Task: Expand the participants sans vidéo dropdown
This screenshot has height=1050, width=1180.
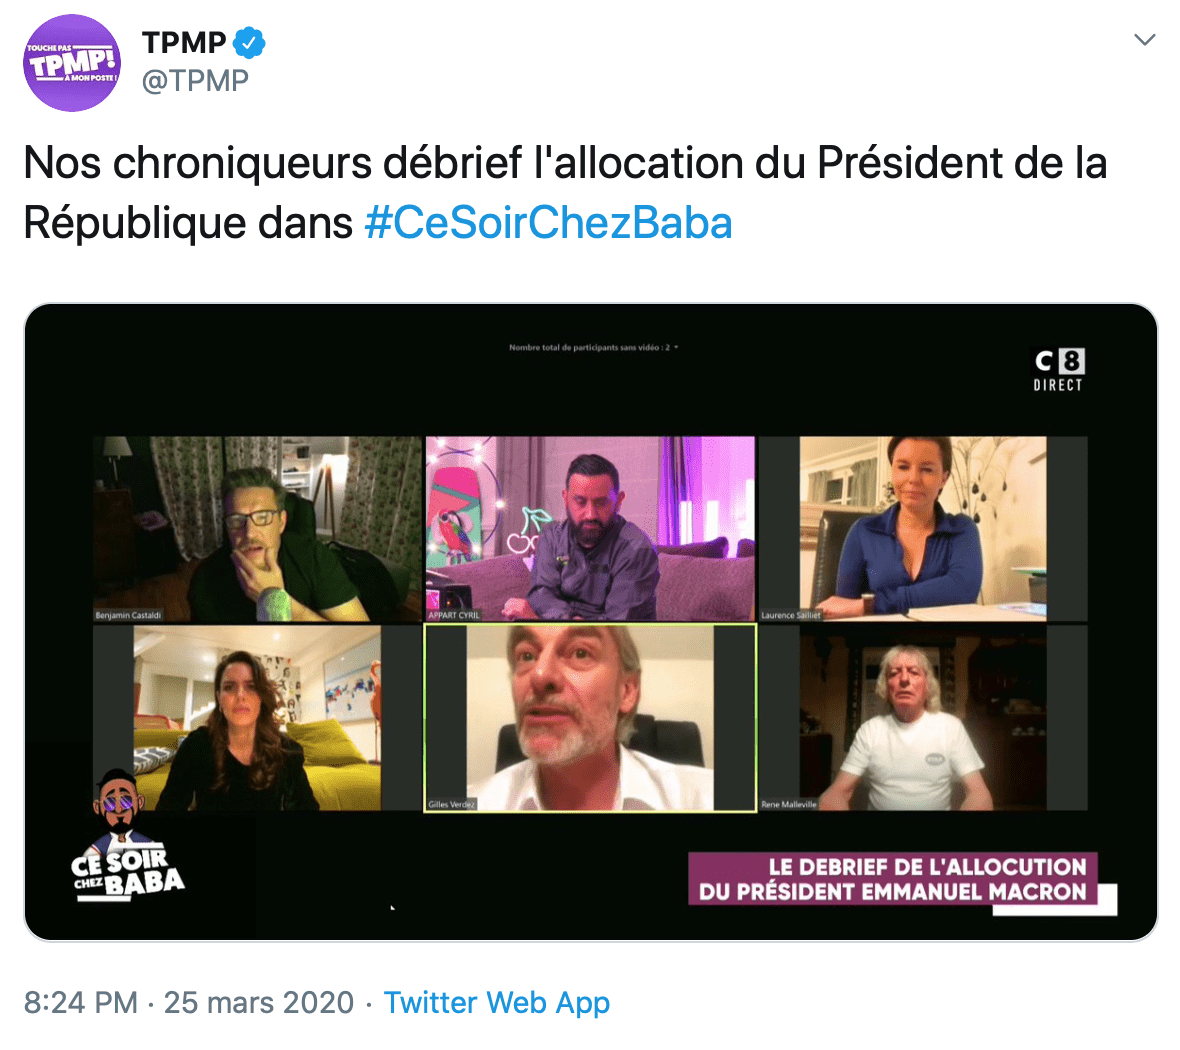Action: [x=677, y=348]
